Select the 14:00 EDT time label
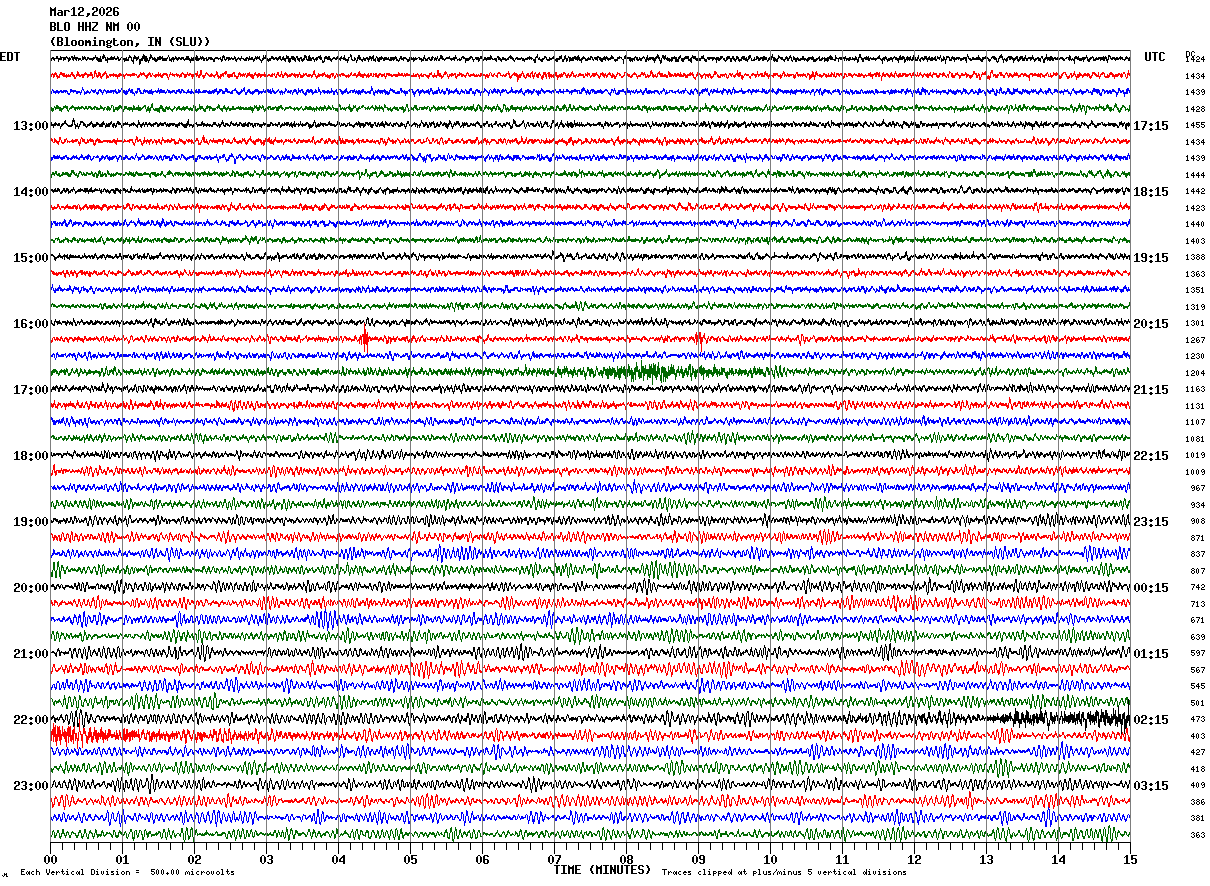Viewport: 1210px width, 886px height. pos(30,192)
